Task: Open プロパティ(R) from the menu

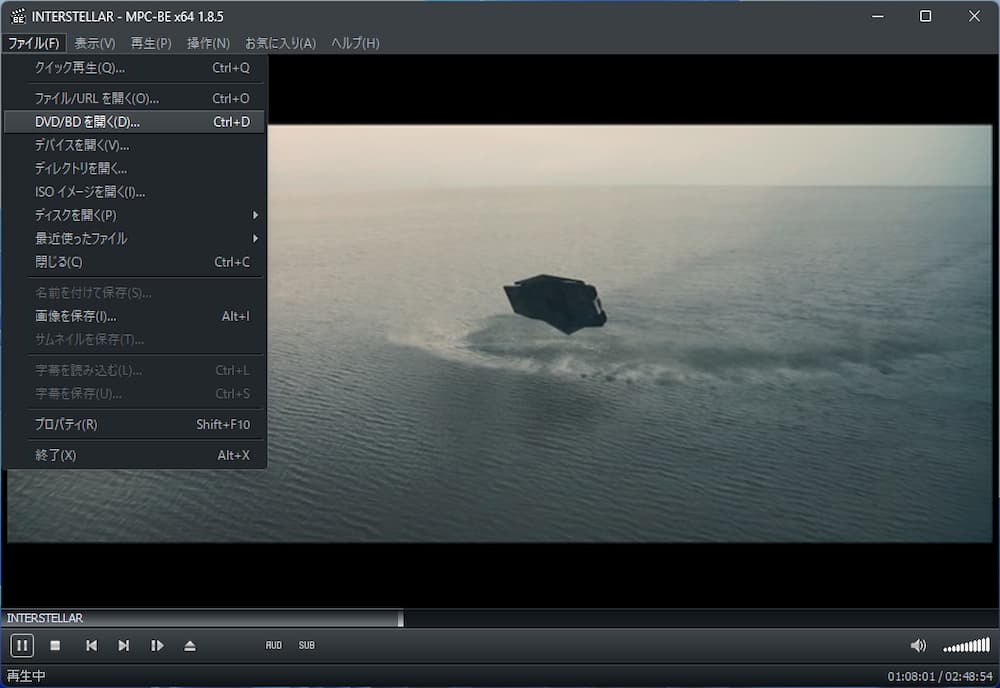Action: (x=134, y=424)
